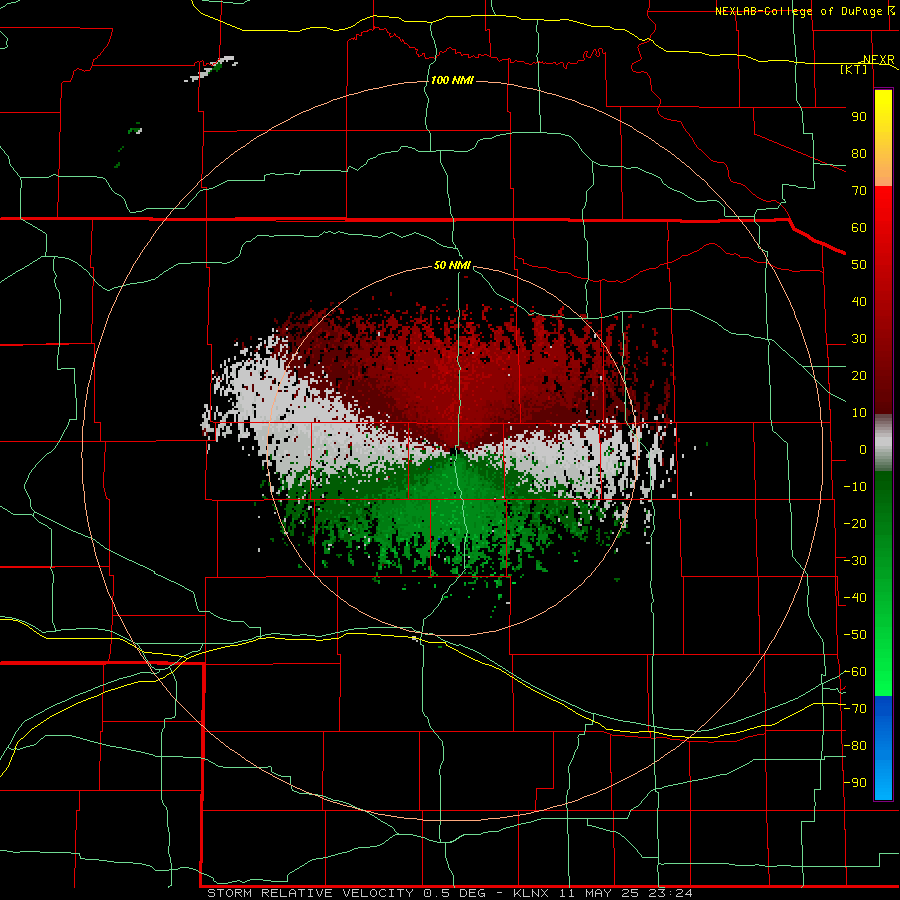Select the -90 value on the velocity scale

(x=855, y=783)
